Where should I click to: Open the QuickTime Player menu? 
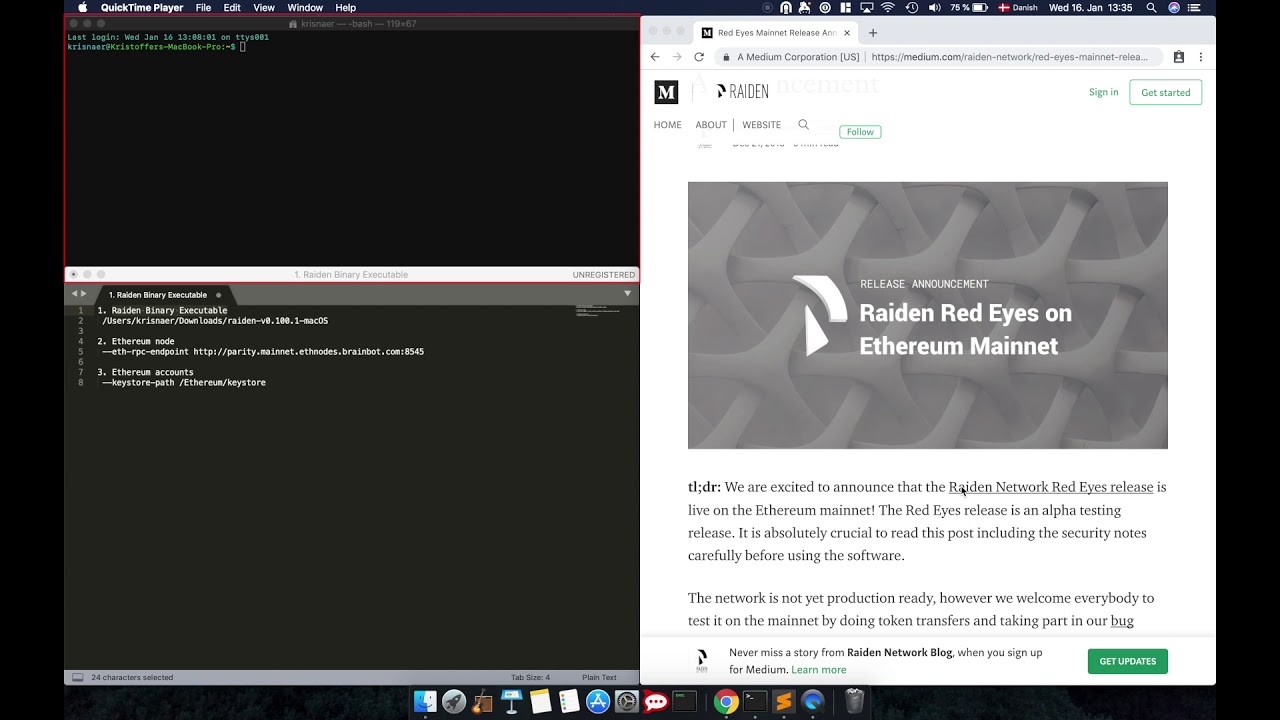click(x=141, y=7)
